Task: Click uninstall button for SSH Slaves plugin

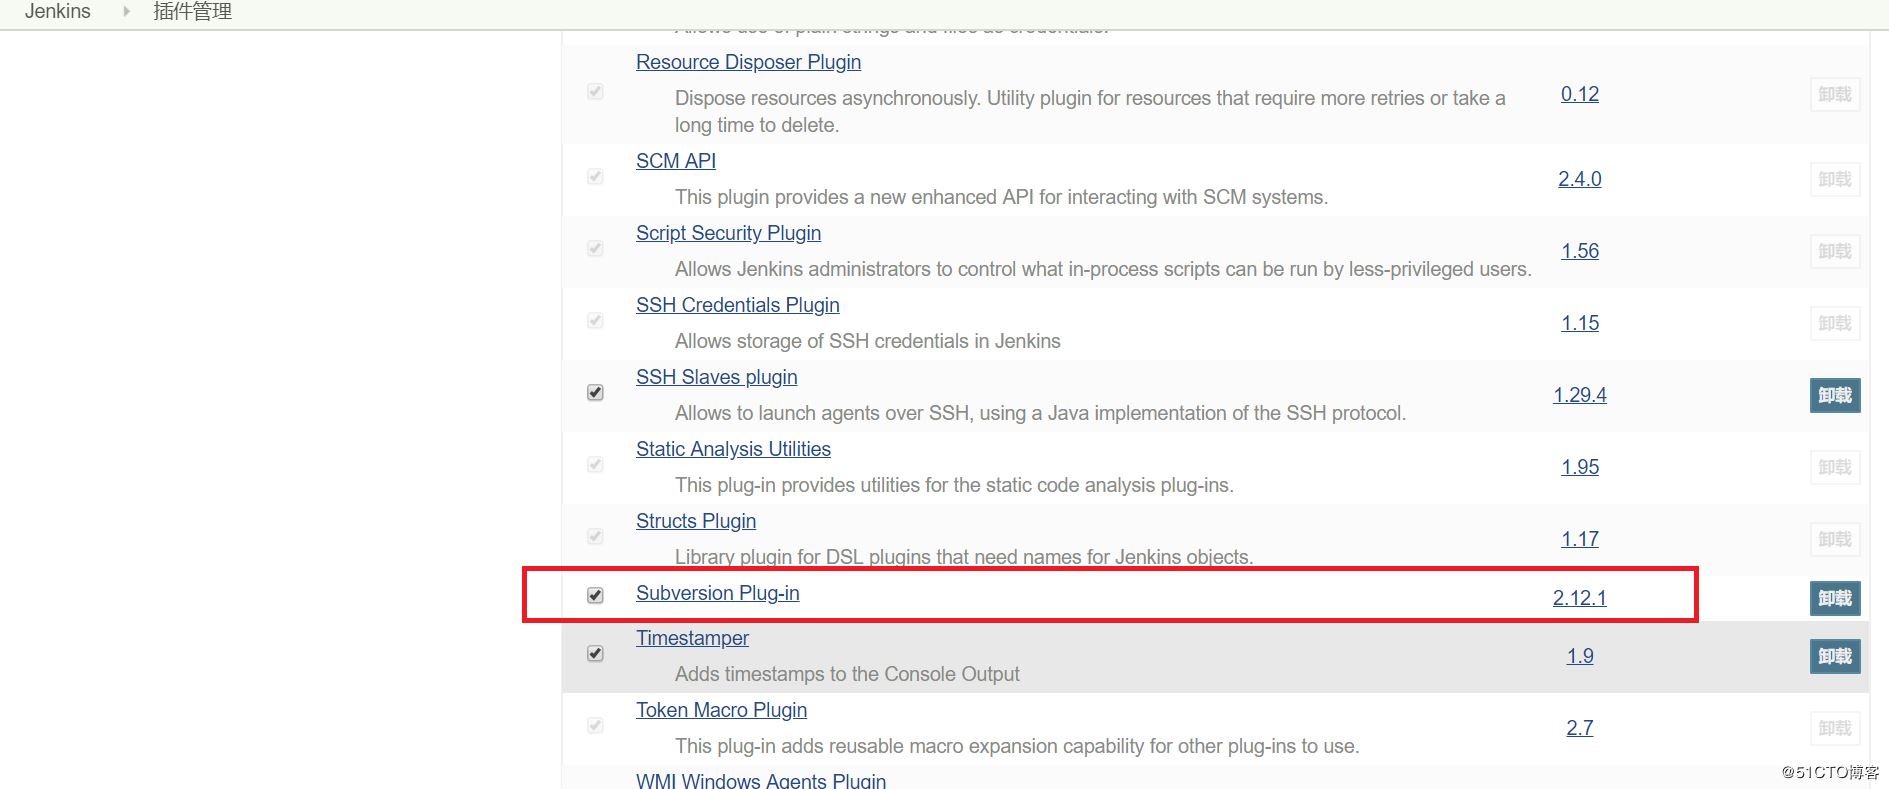Action: tap(1834, 395)
